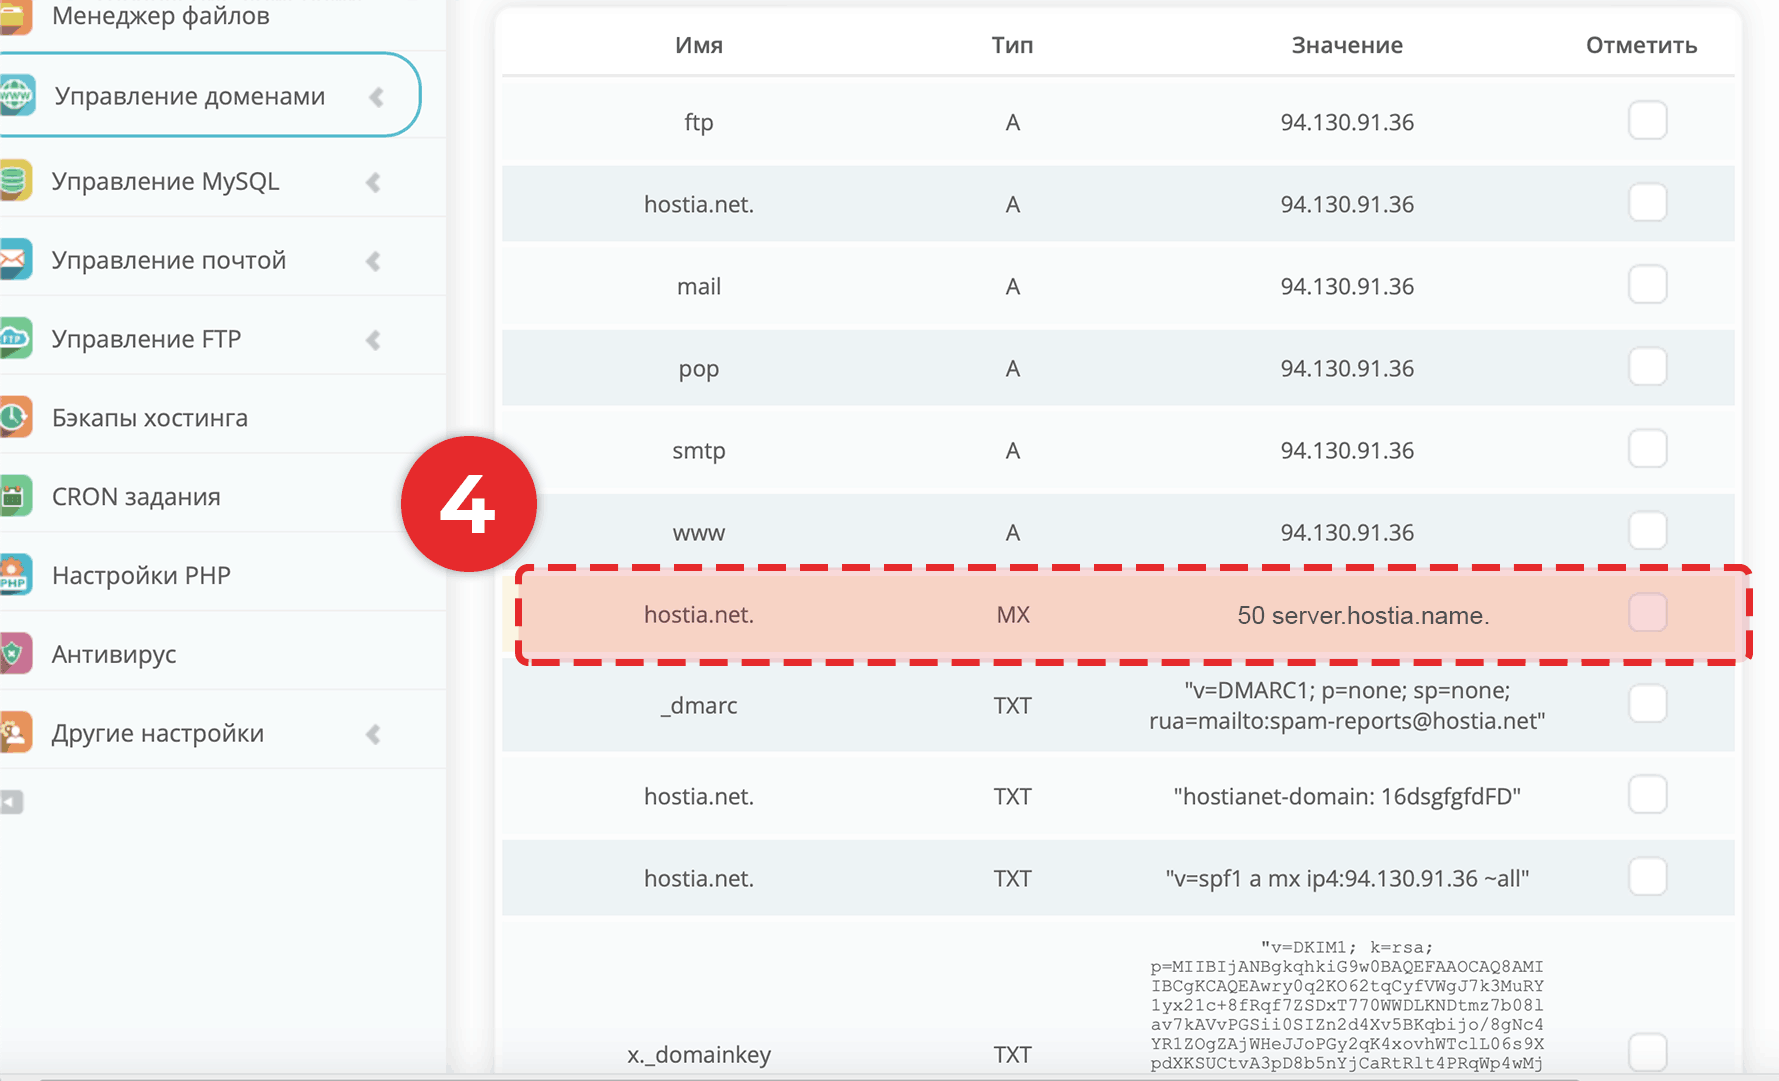Viewport: 1779px width, 1081px height.
Task: Click the mail record name
Action: pyautogui.click(x=699, y=287)
